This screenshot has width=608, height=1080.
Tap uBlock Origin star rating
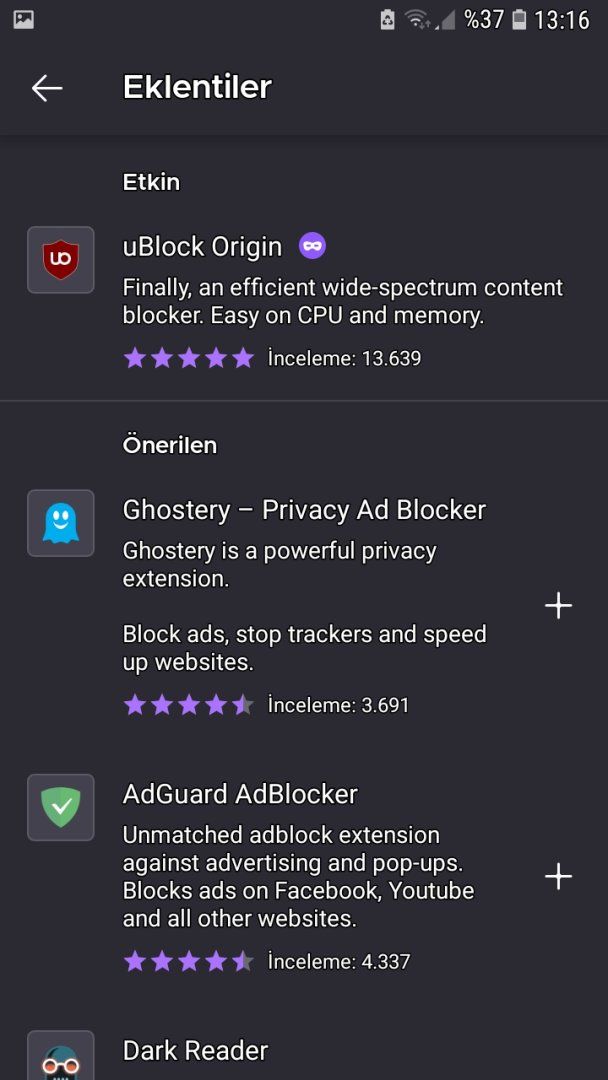pos(189,358)
